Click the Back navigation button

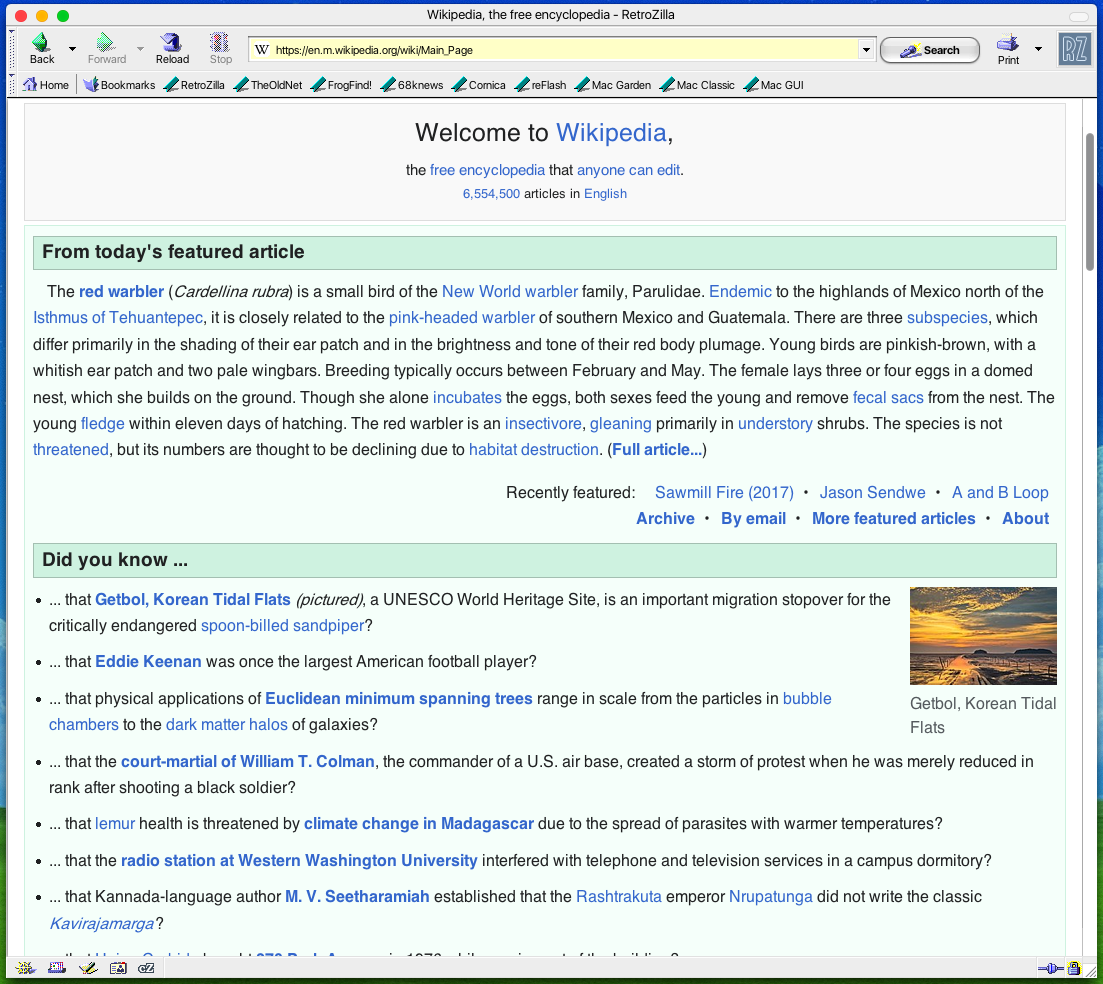coord(42,49)
